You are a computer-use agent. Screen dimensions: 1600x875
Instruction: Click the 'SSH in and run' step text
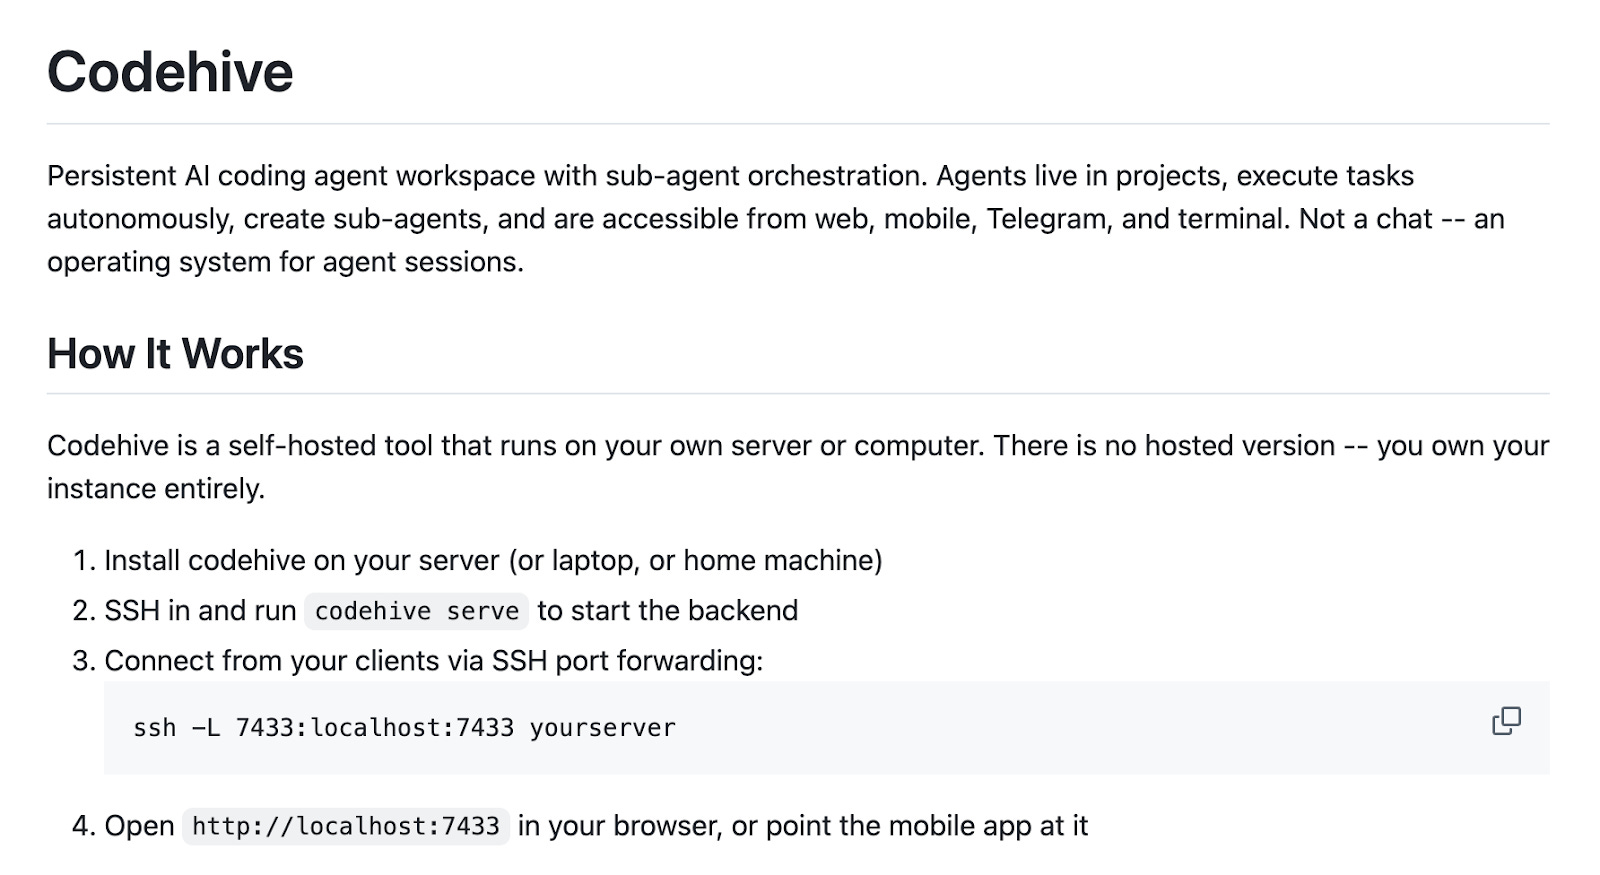click(200, 611)
